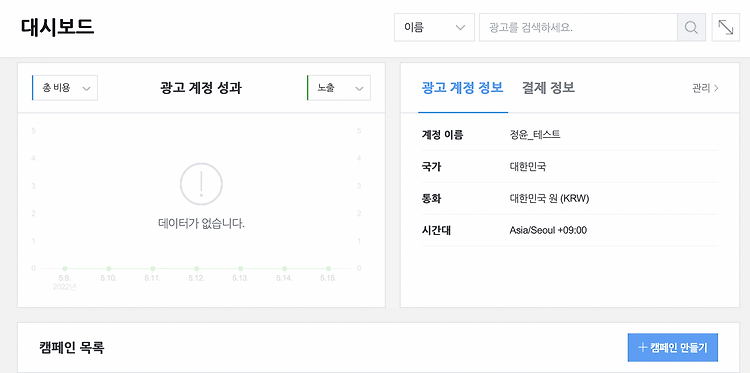This screenshot has width=750, height=373.
Task: Click the 국가 label
Action: click(x=431, y=167)
